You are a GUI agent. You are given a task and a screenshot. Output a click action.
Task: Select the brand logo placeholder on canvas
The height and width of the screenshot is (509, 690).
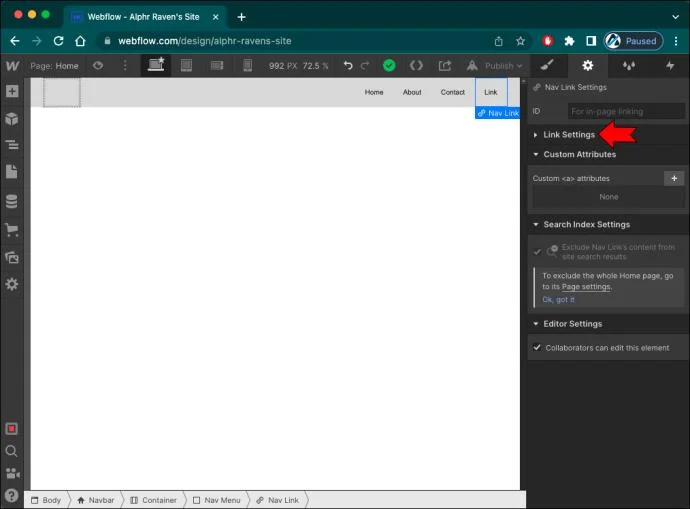62,92
